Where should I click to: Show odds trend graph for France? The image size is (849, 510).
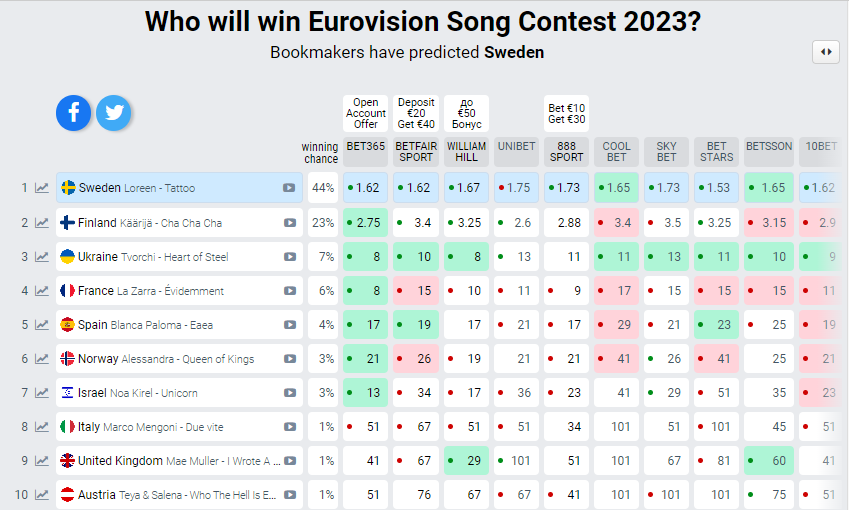point(42,291)
